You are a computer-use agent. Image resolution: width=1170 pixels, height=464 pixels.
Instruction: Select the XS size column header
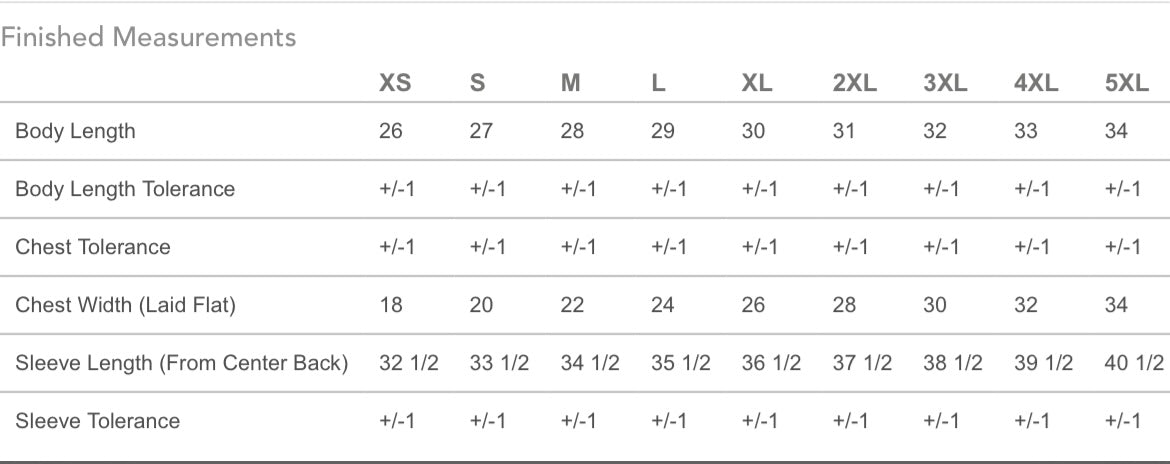pos(395,84)
